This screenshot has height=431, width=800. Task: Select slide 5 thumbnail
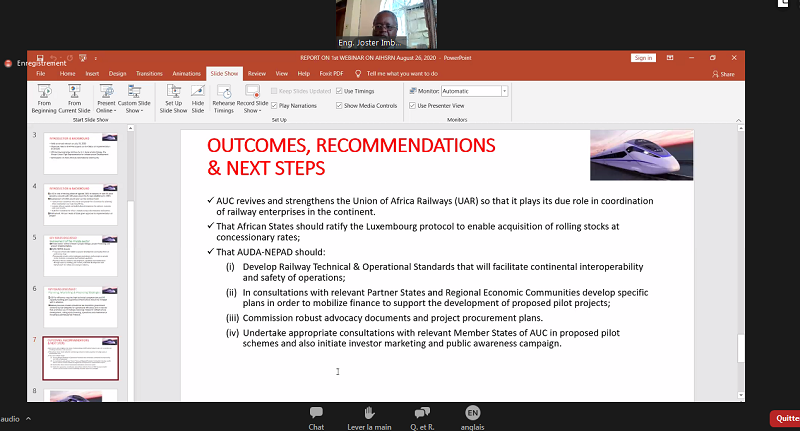81,256
